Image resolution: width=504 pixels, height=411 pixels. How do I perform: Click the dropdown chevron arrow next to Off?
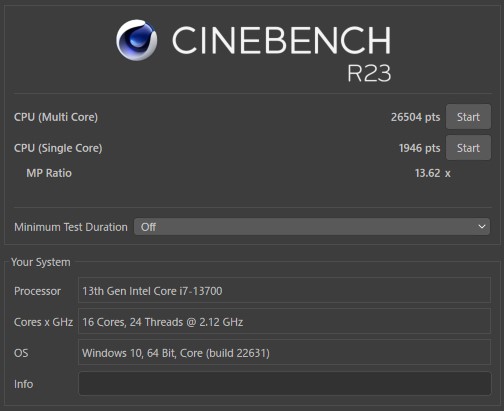(482, 227)
